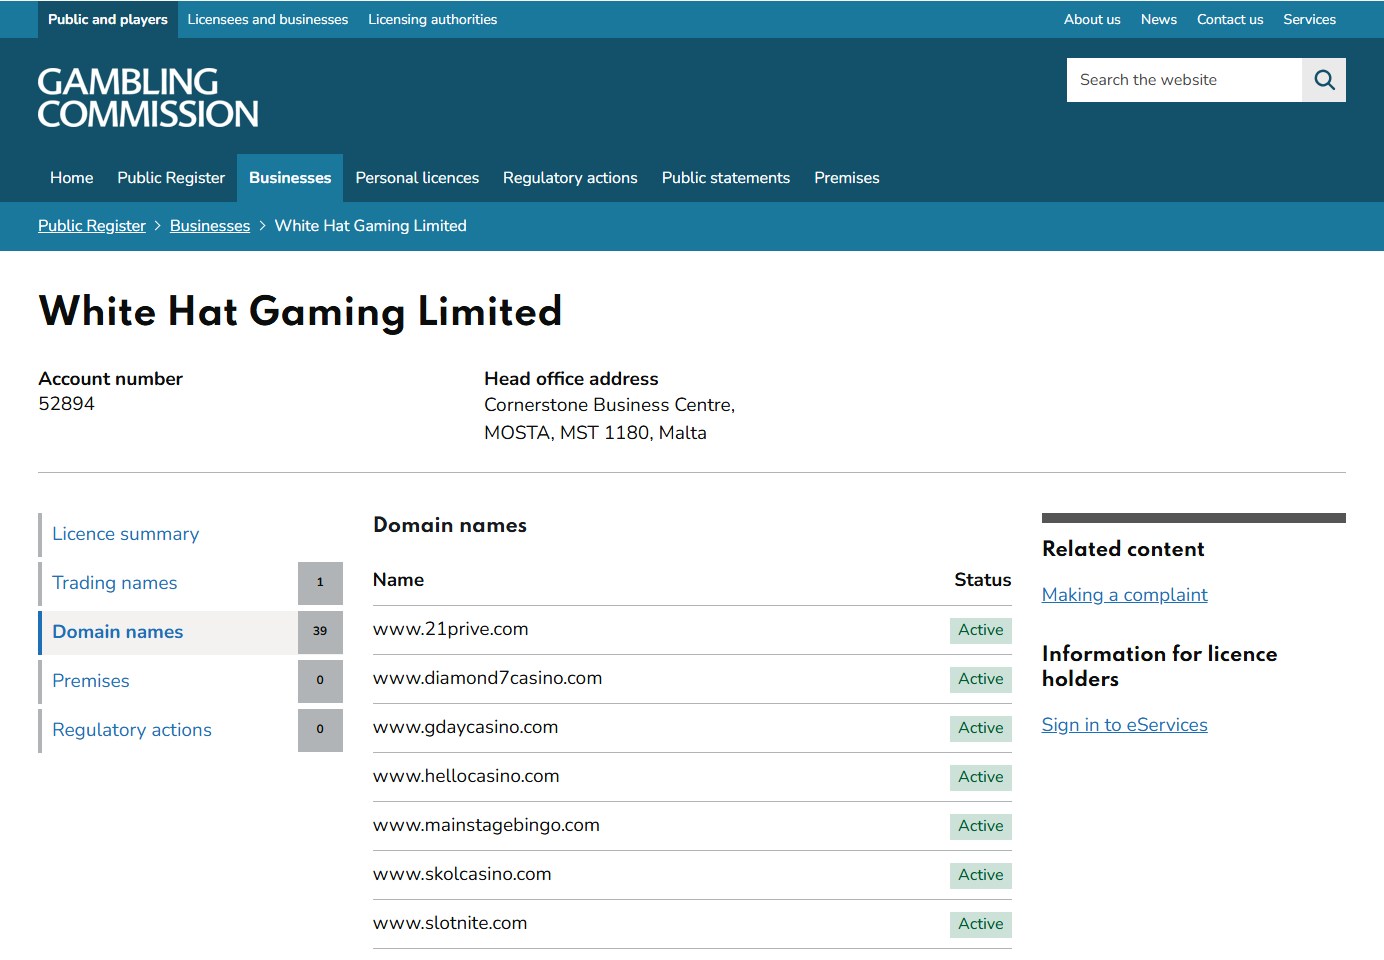Click Sign in to eServices link
Screen dimensions: 1384x960
pos(1125,725)
